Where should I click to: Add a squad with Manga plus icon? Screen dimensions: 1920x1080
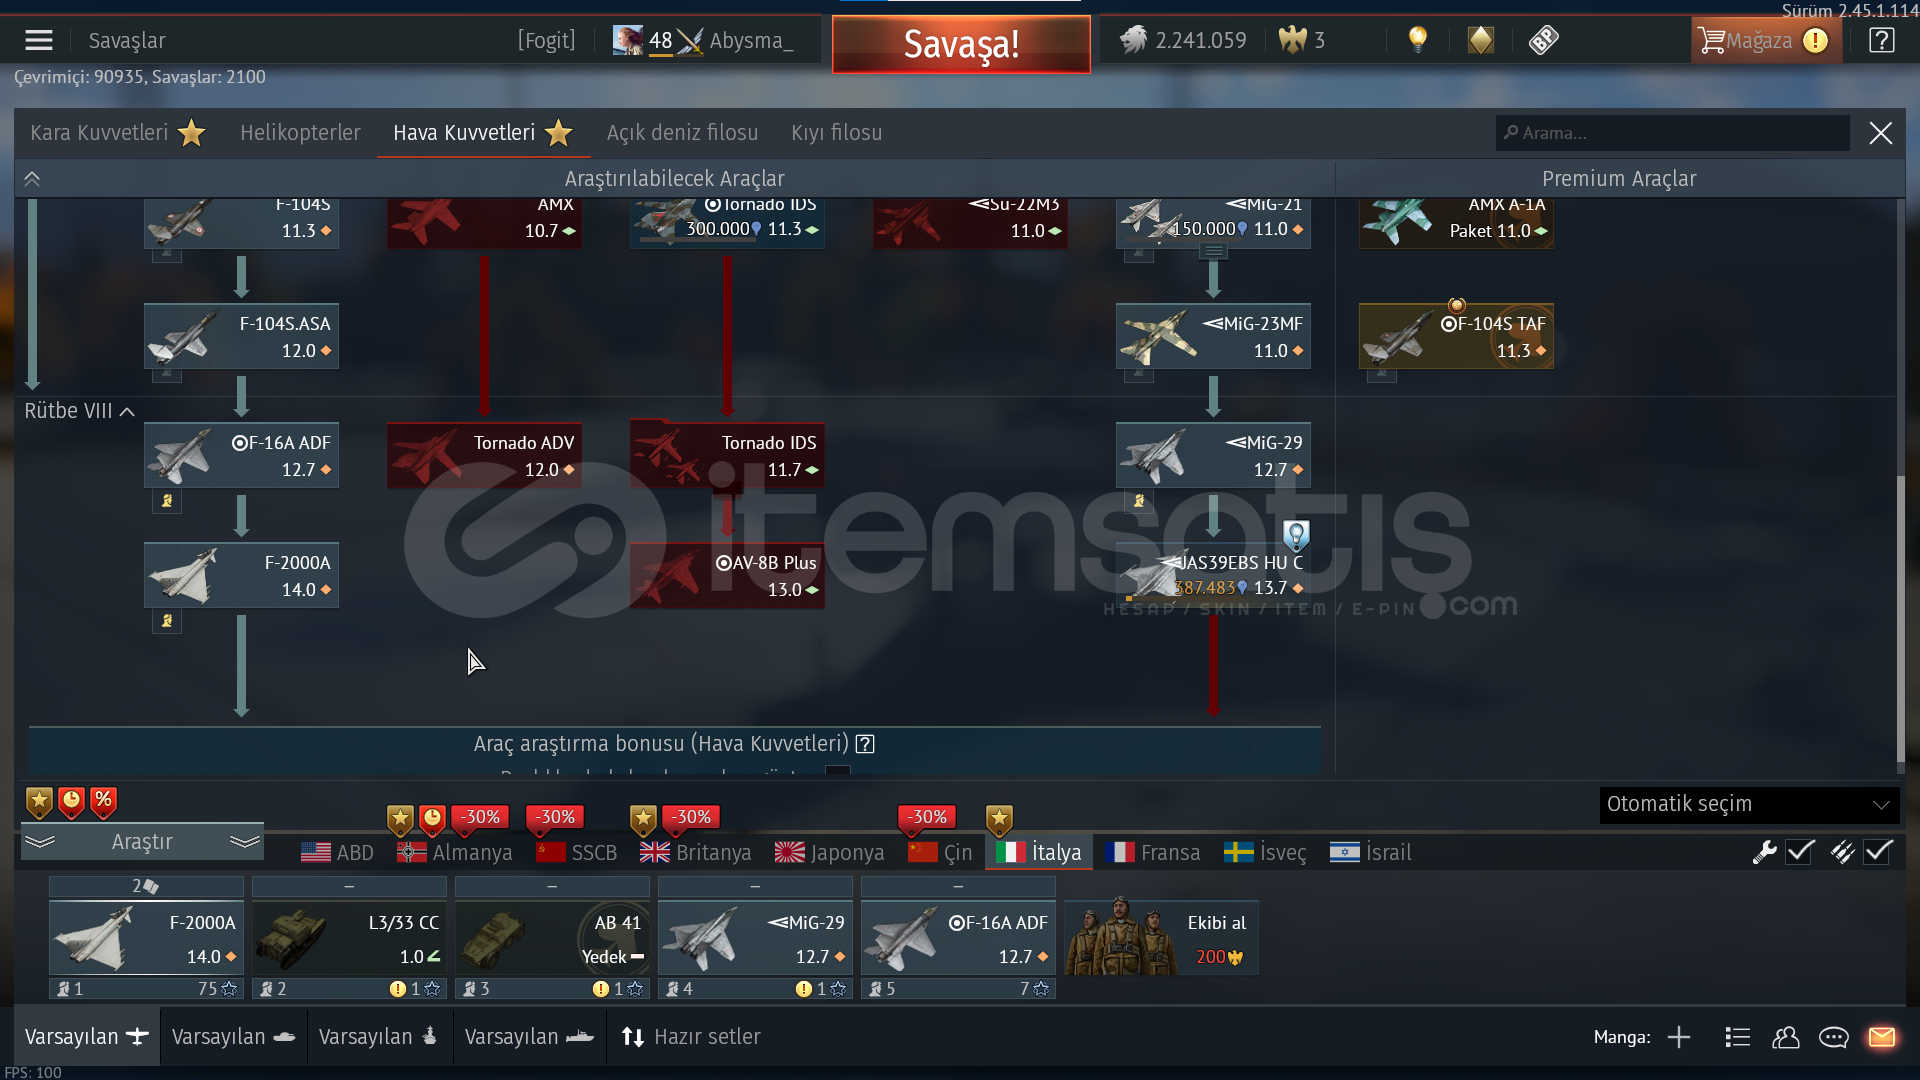coord(1679,1037)
